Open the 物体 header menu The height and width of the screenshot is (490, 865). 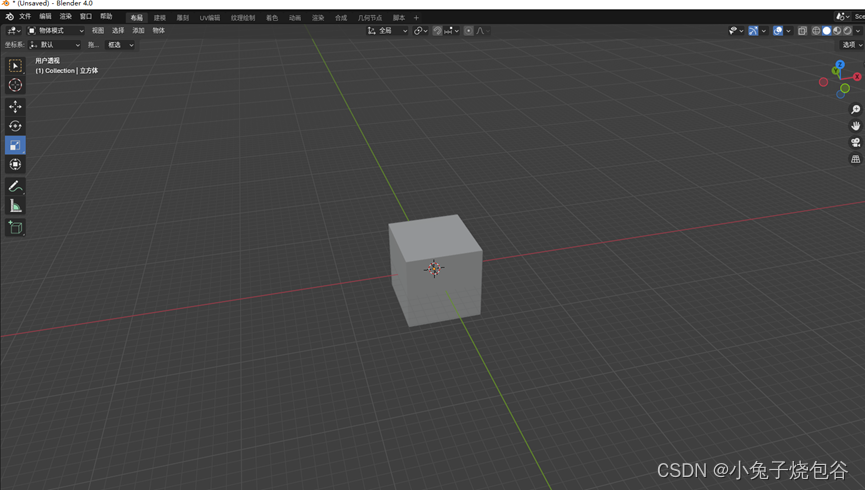(158, 31)
